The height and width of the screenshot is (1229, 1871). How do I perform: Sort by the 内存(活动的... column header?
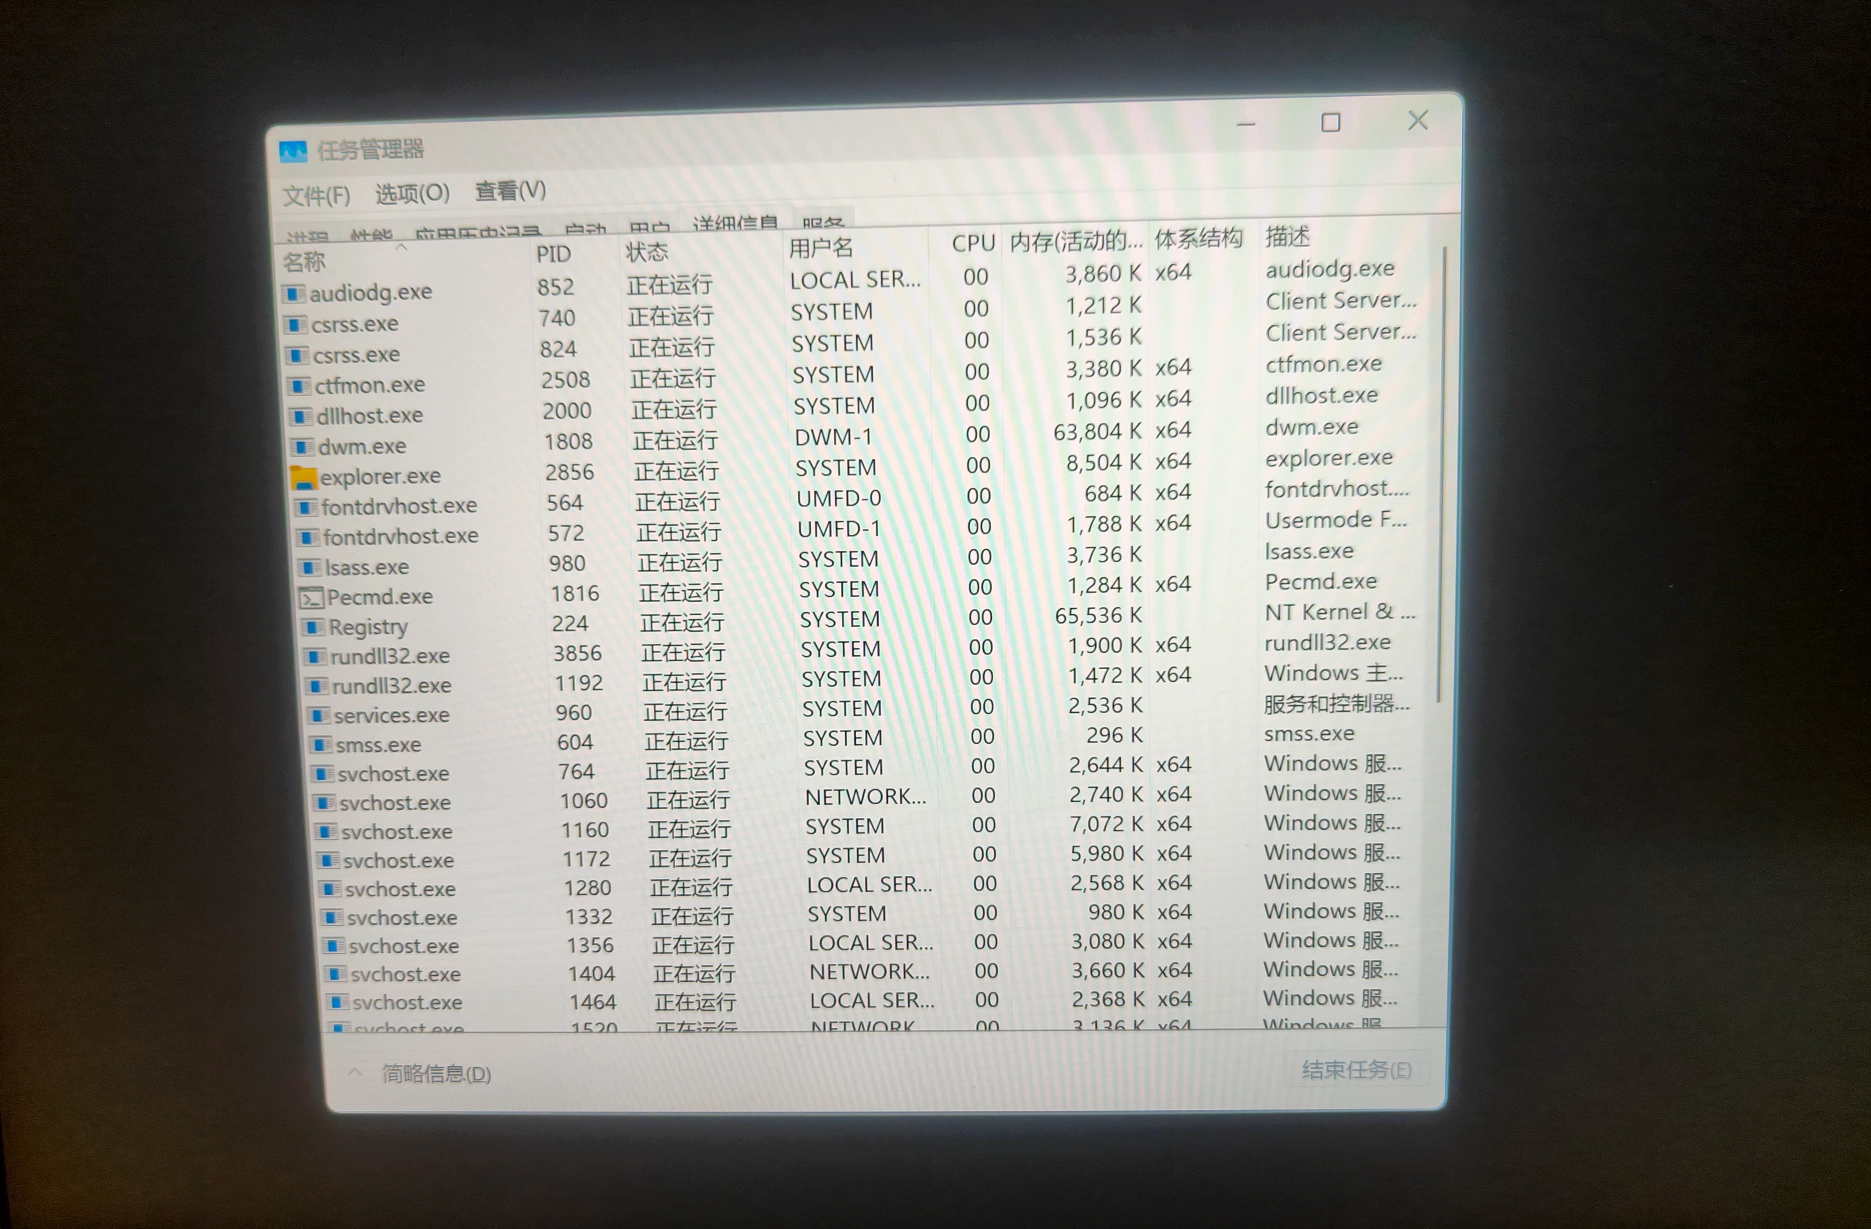pos(1075,241)
